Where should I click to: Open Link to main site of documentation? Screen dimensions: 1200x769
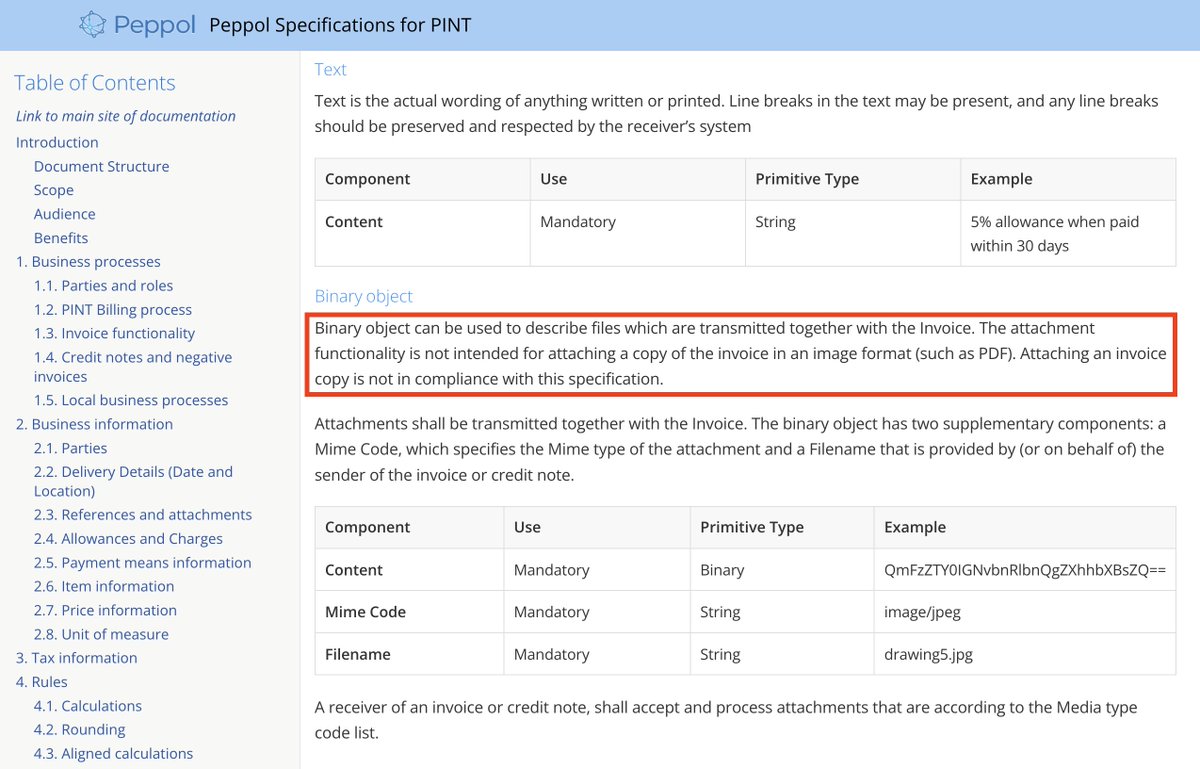coord(126,116)
